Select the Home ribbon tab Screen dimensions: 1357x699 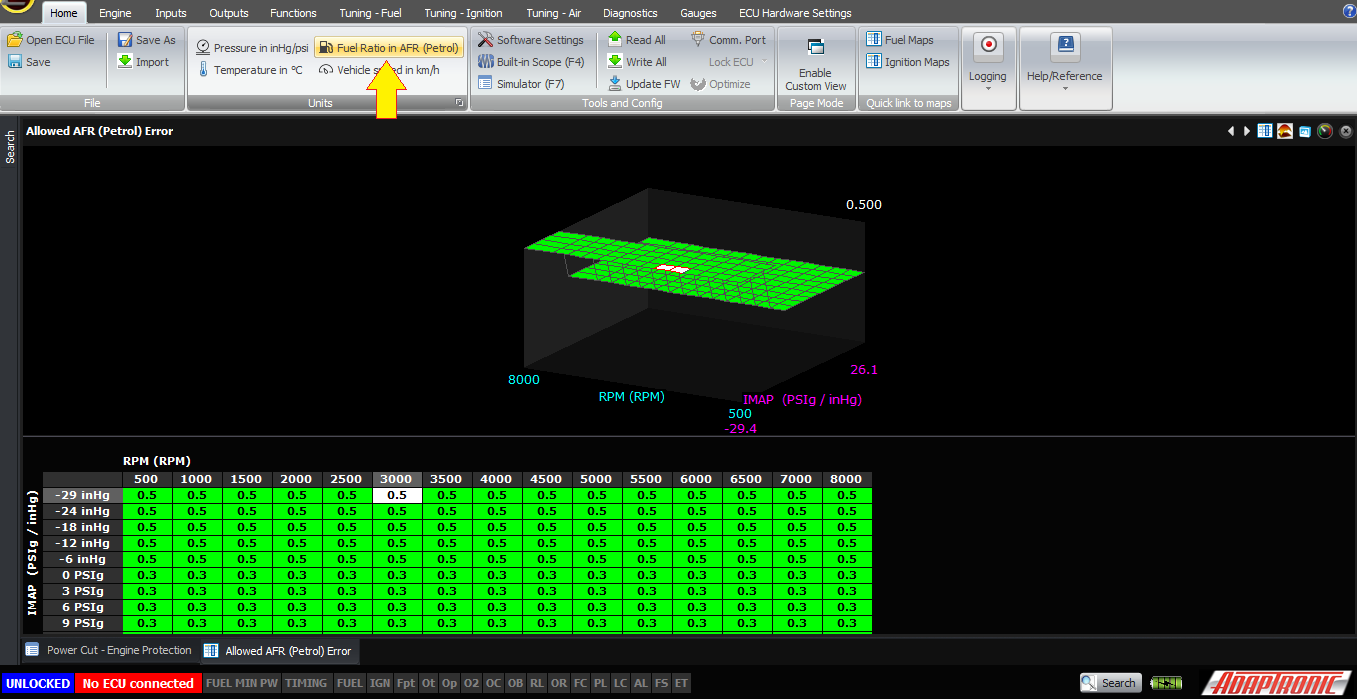pos(63,13)
